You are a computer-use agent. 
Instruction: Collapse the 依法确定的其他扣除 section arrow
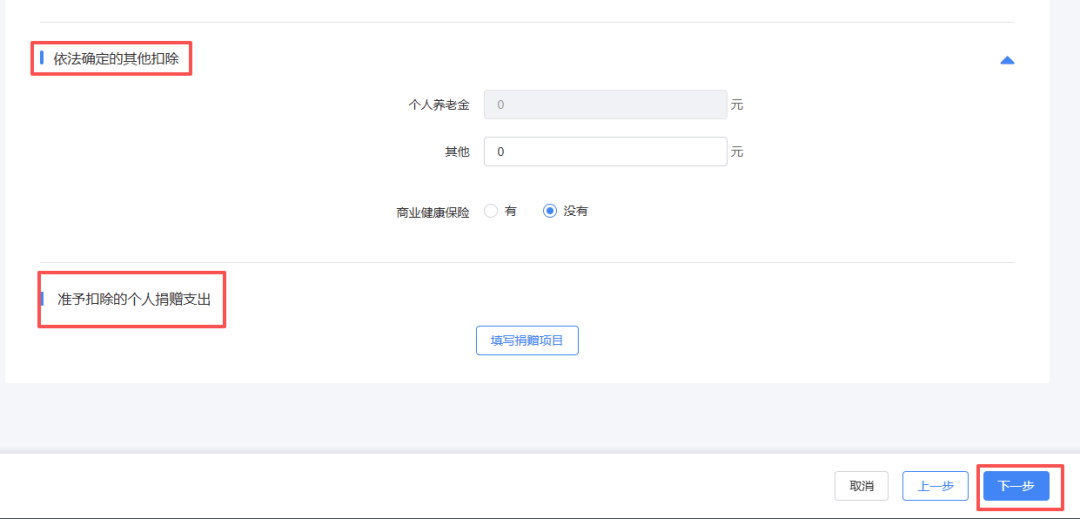pyautogui.click(x=1007, y=61)
